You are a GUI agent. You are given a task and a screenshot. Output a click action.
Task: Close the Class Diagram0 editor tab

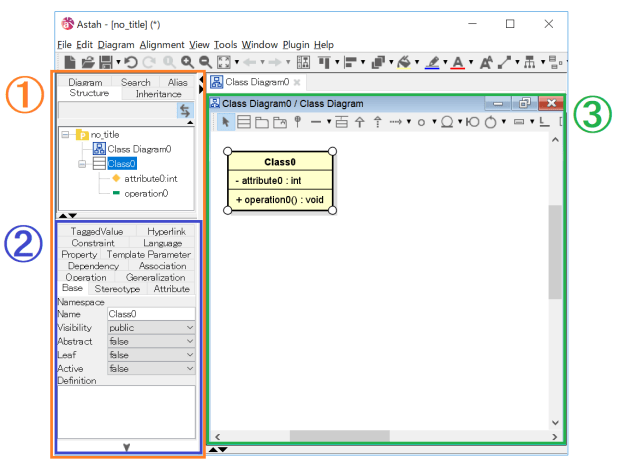[x=297, y=82]
